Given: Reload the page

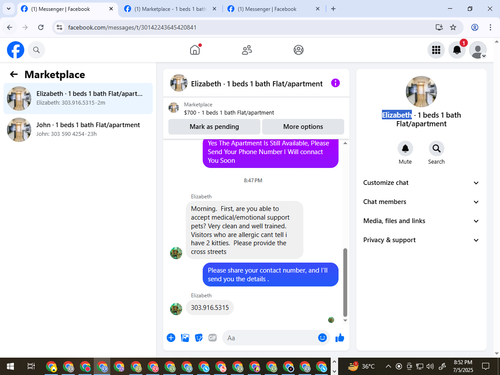Looking at the screenshot, I should click(41, 27).
